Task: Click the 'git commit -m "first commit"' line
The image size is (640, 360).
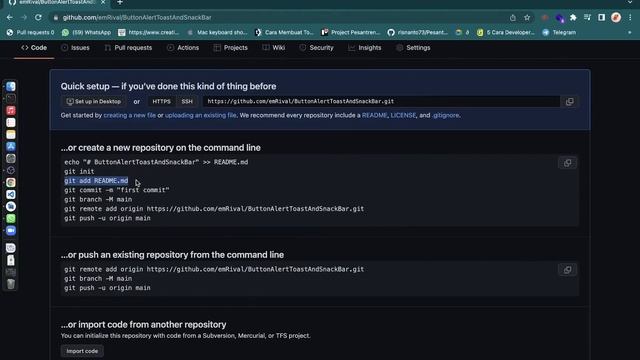Action: tap(116, 190)
